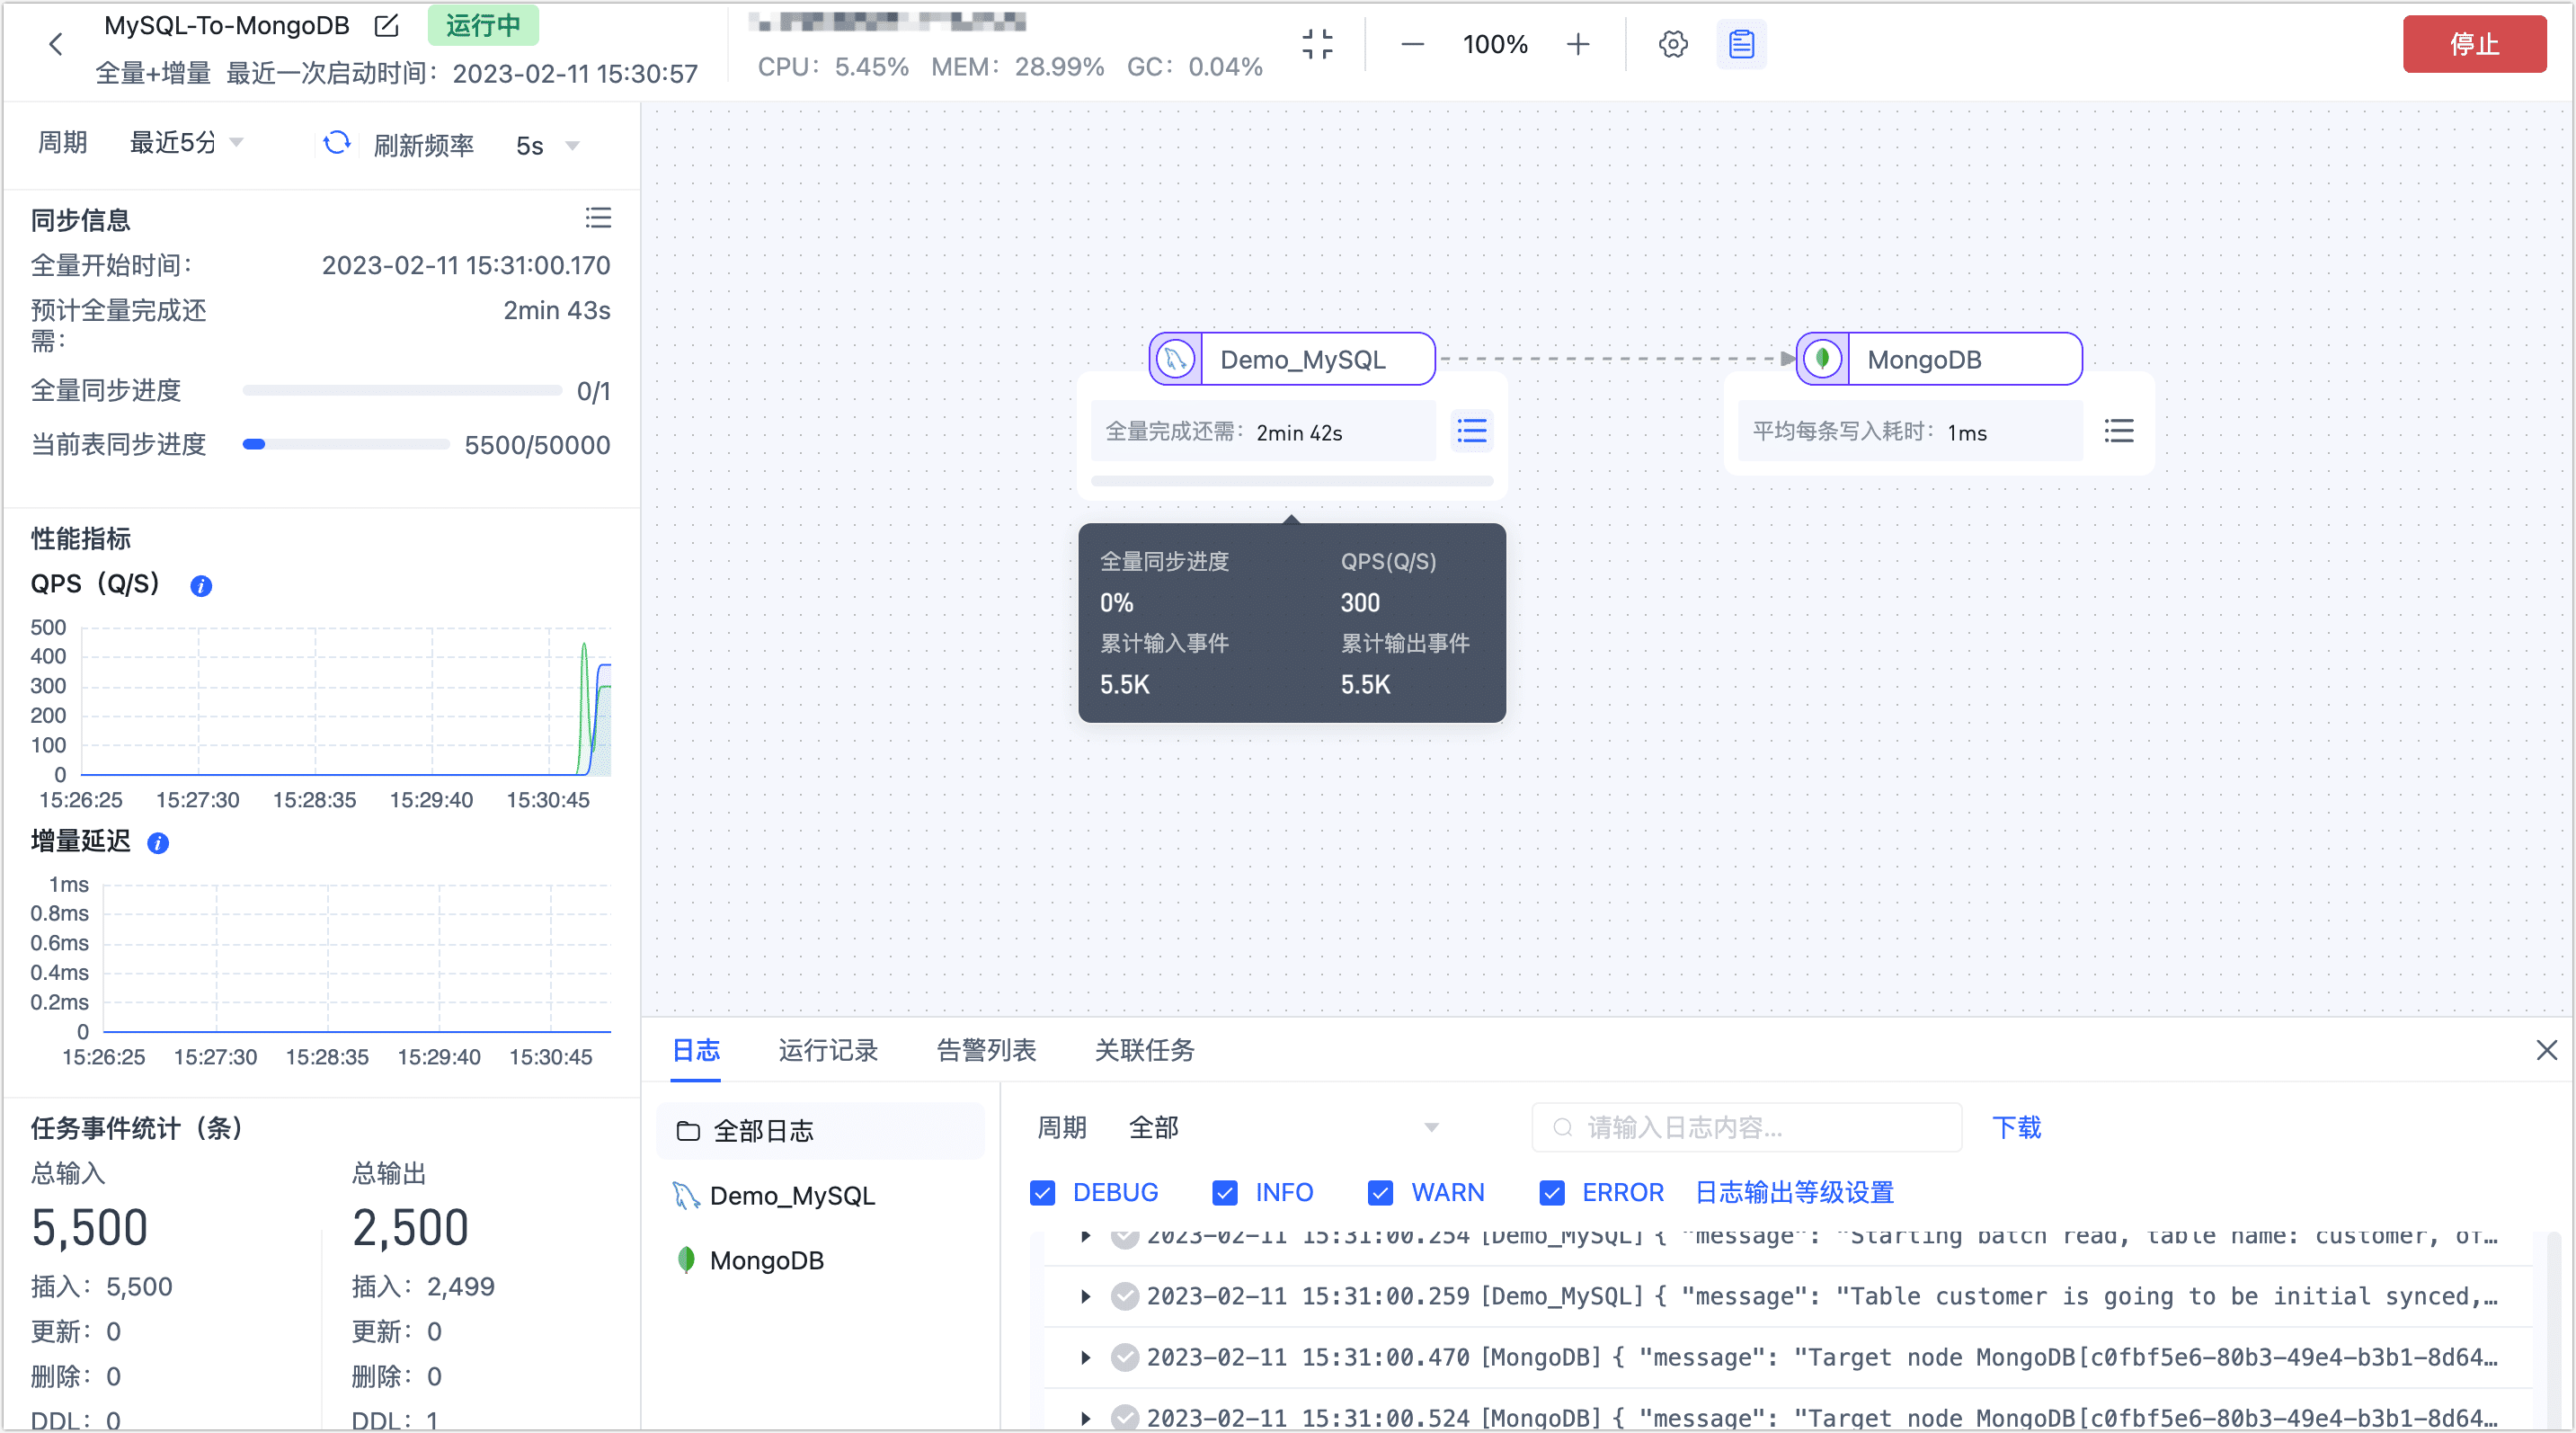Viewport: 2576px width, 1433px height.
Task: Click the search icon in log input
Action: click(1561, 1127)
